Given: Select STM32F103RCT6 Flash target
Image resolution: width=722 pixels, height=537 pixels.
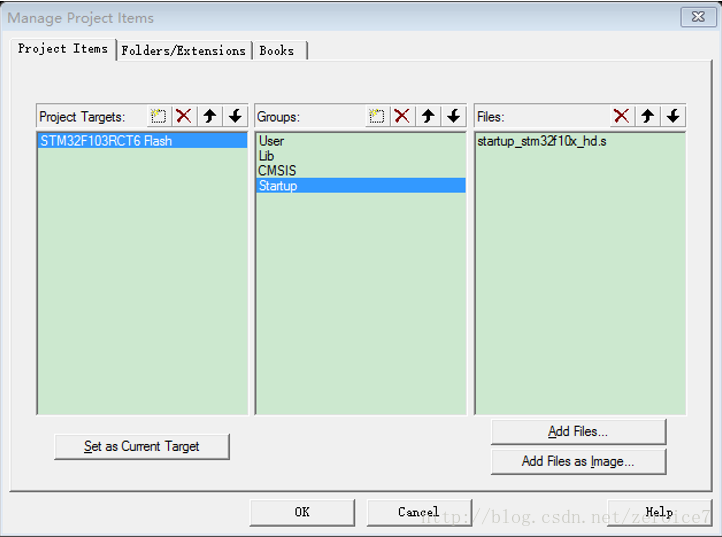Looking at the screenshot, I should [142, 140].
